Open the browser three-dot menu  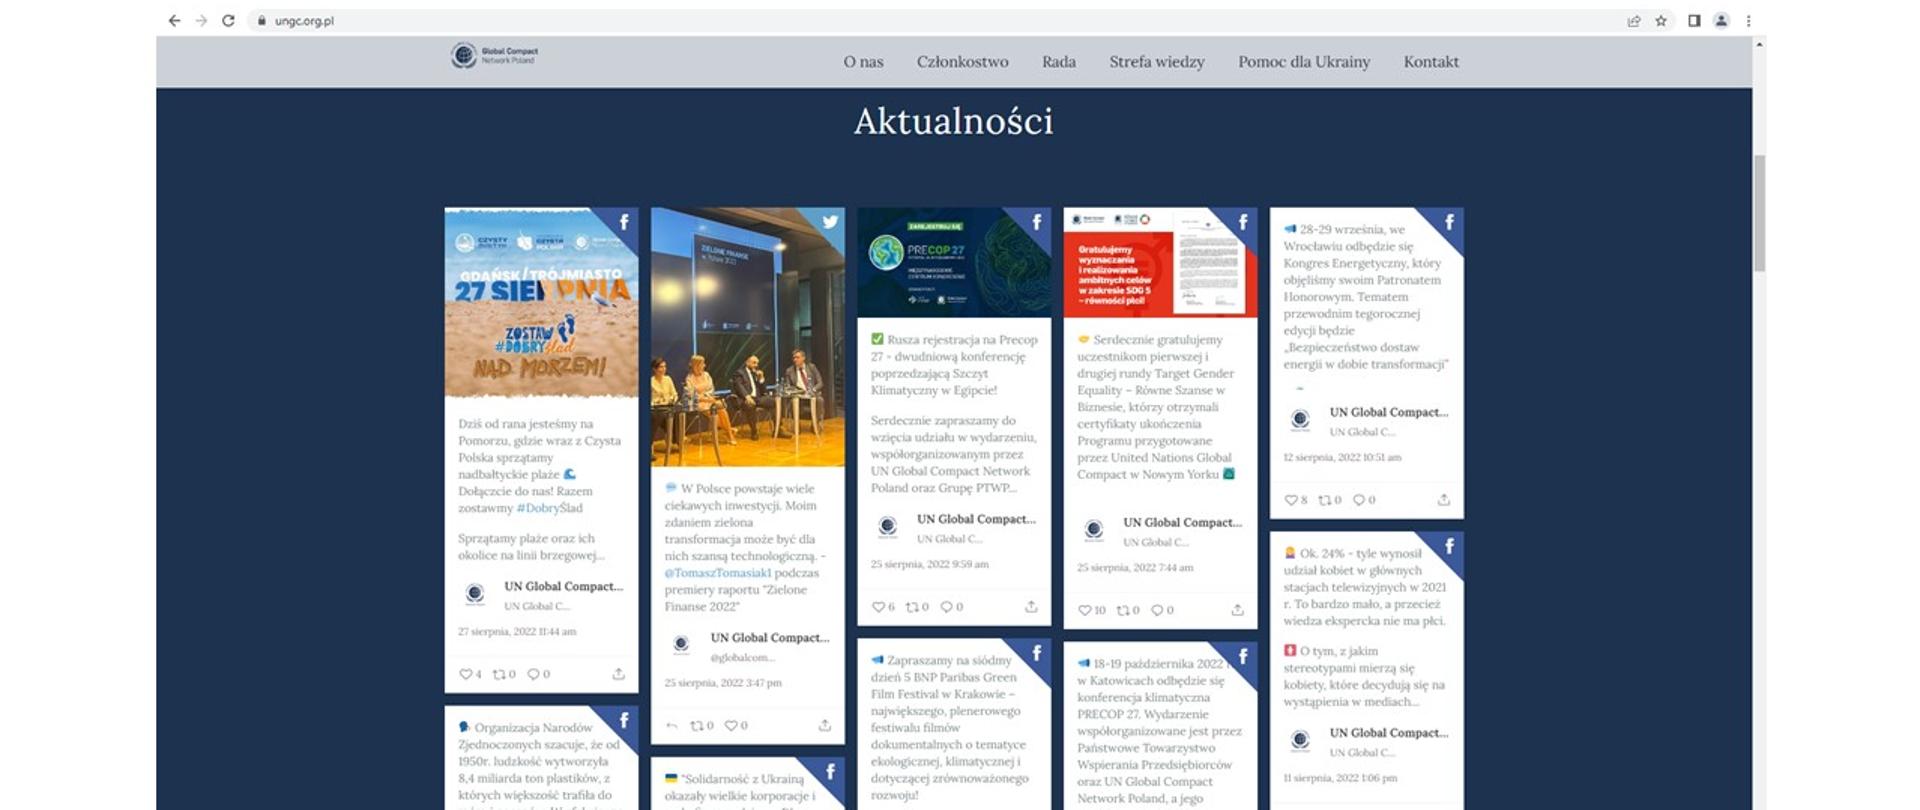[x=1748, y=20]
